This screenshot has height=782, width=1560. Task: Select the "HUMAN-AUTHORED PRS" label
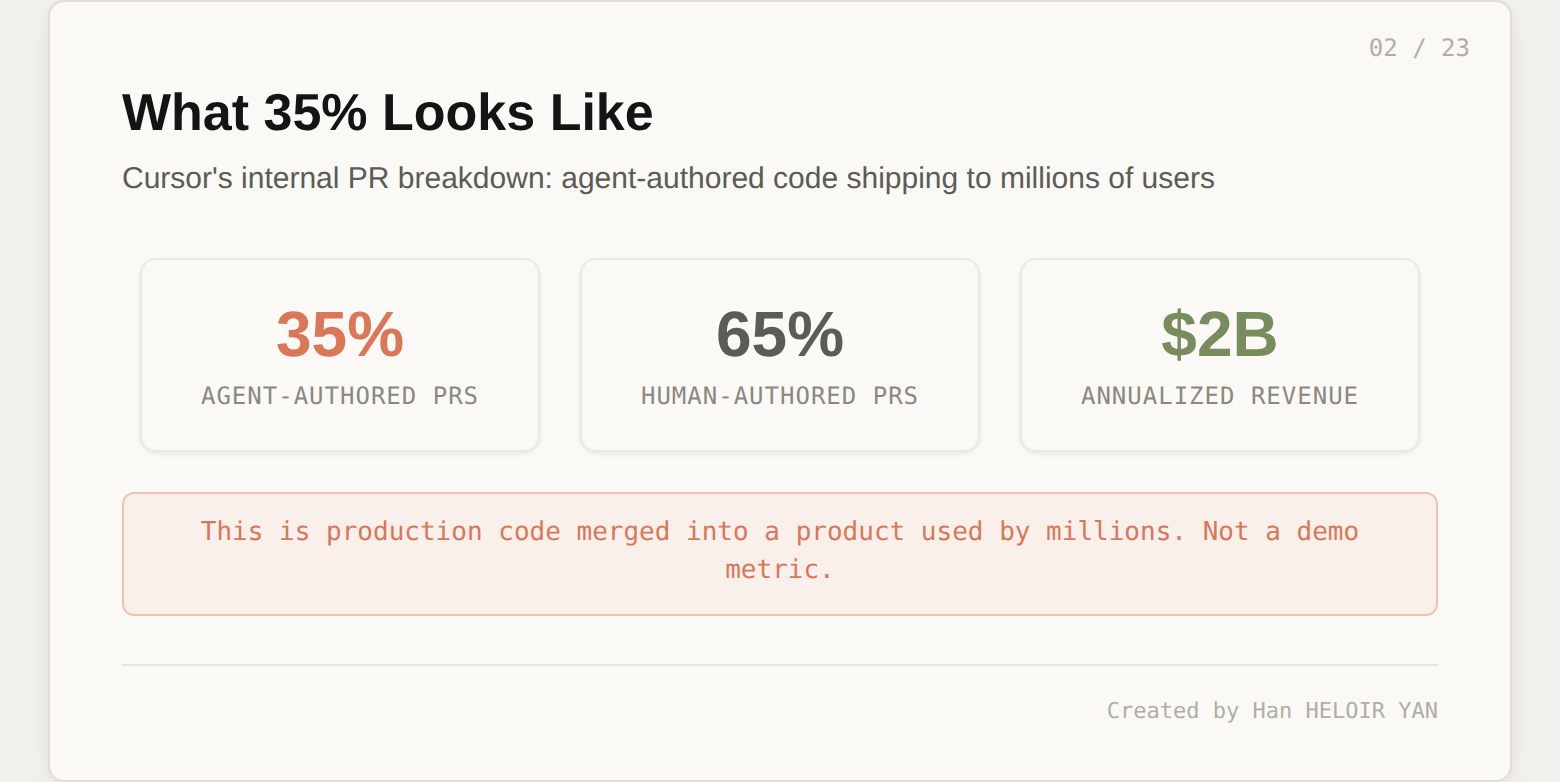pyautogui.click(x=780, y=396)
